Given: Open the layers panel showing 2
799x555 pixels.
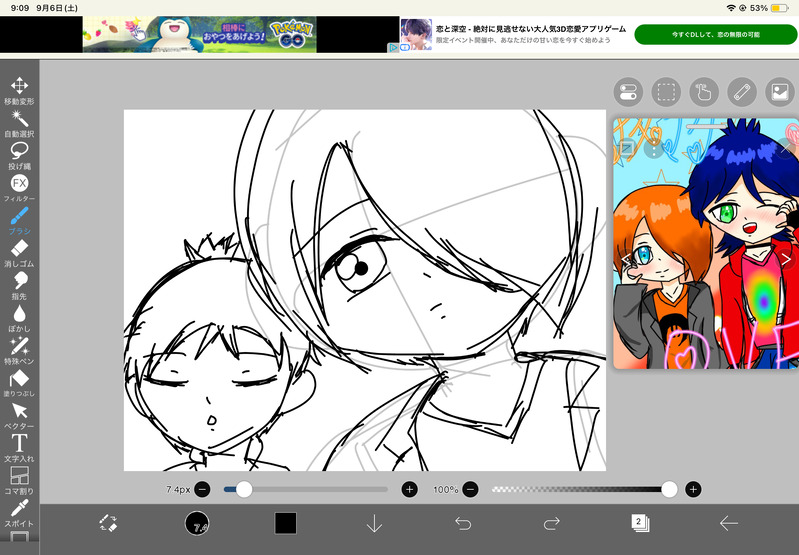Looking at the screenshot, I should [640, 523].
